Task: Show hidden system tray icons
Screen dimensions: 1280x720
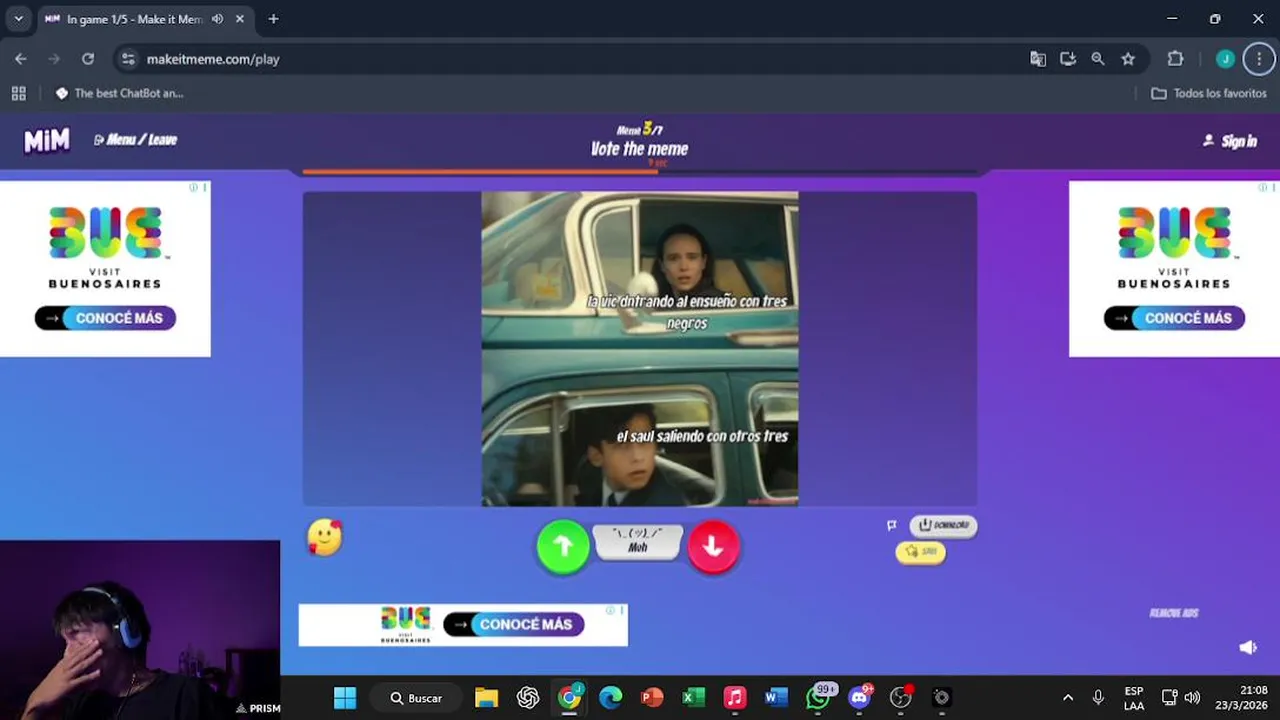Action: [1068, 698]
